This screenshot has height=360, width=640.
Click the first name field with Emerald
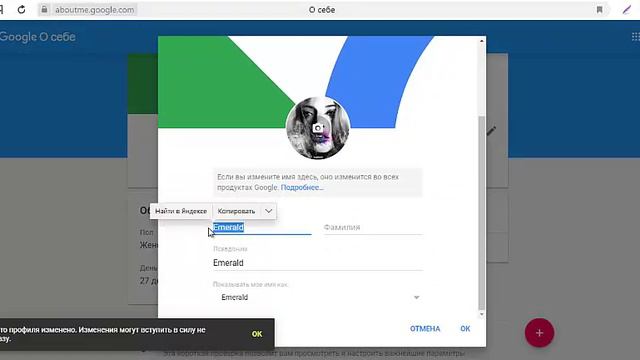click(x=262, y=227)
